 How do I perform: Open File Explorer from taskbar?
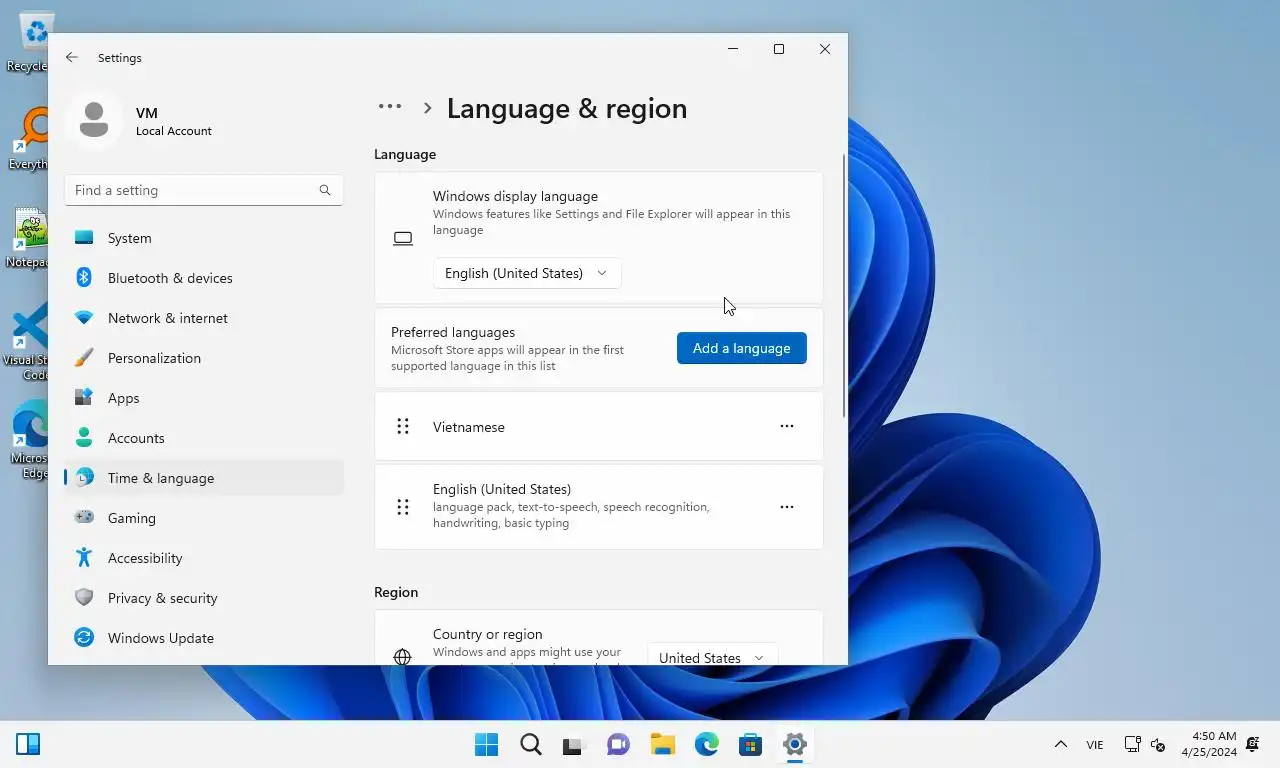(662, 744)
